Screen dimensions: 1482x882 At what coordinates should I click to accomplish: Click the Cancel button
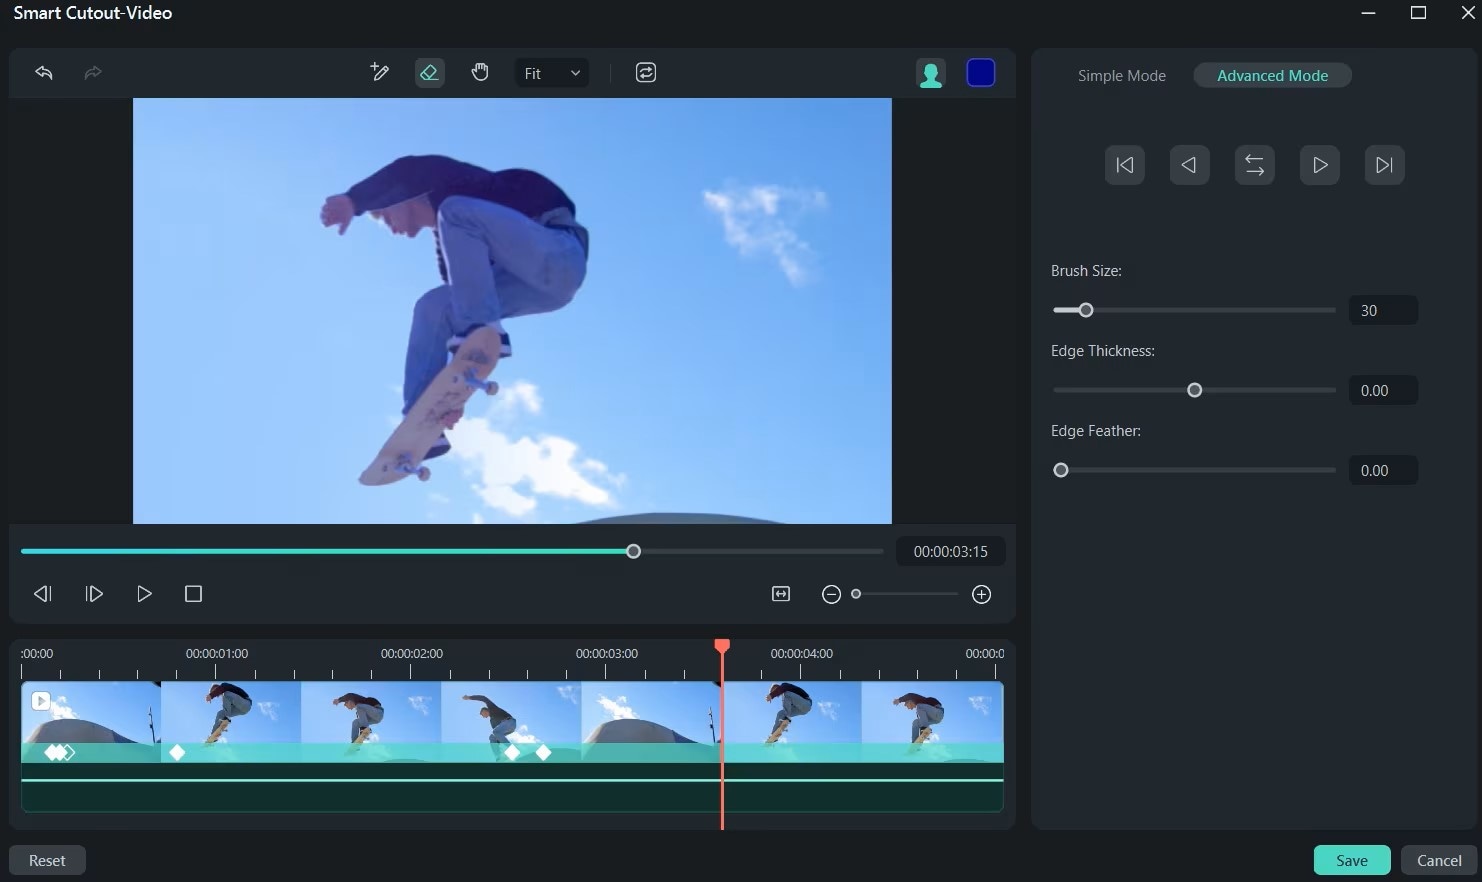pos(1438,860)
